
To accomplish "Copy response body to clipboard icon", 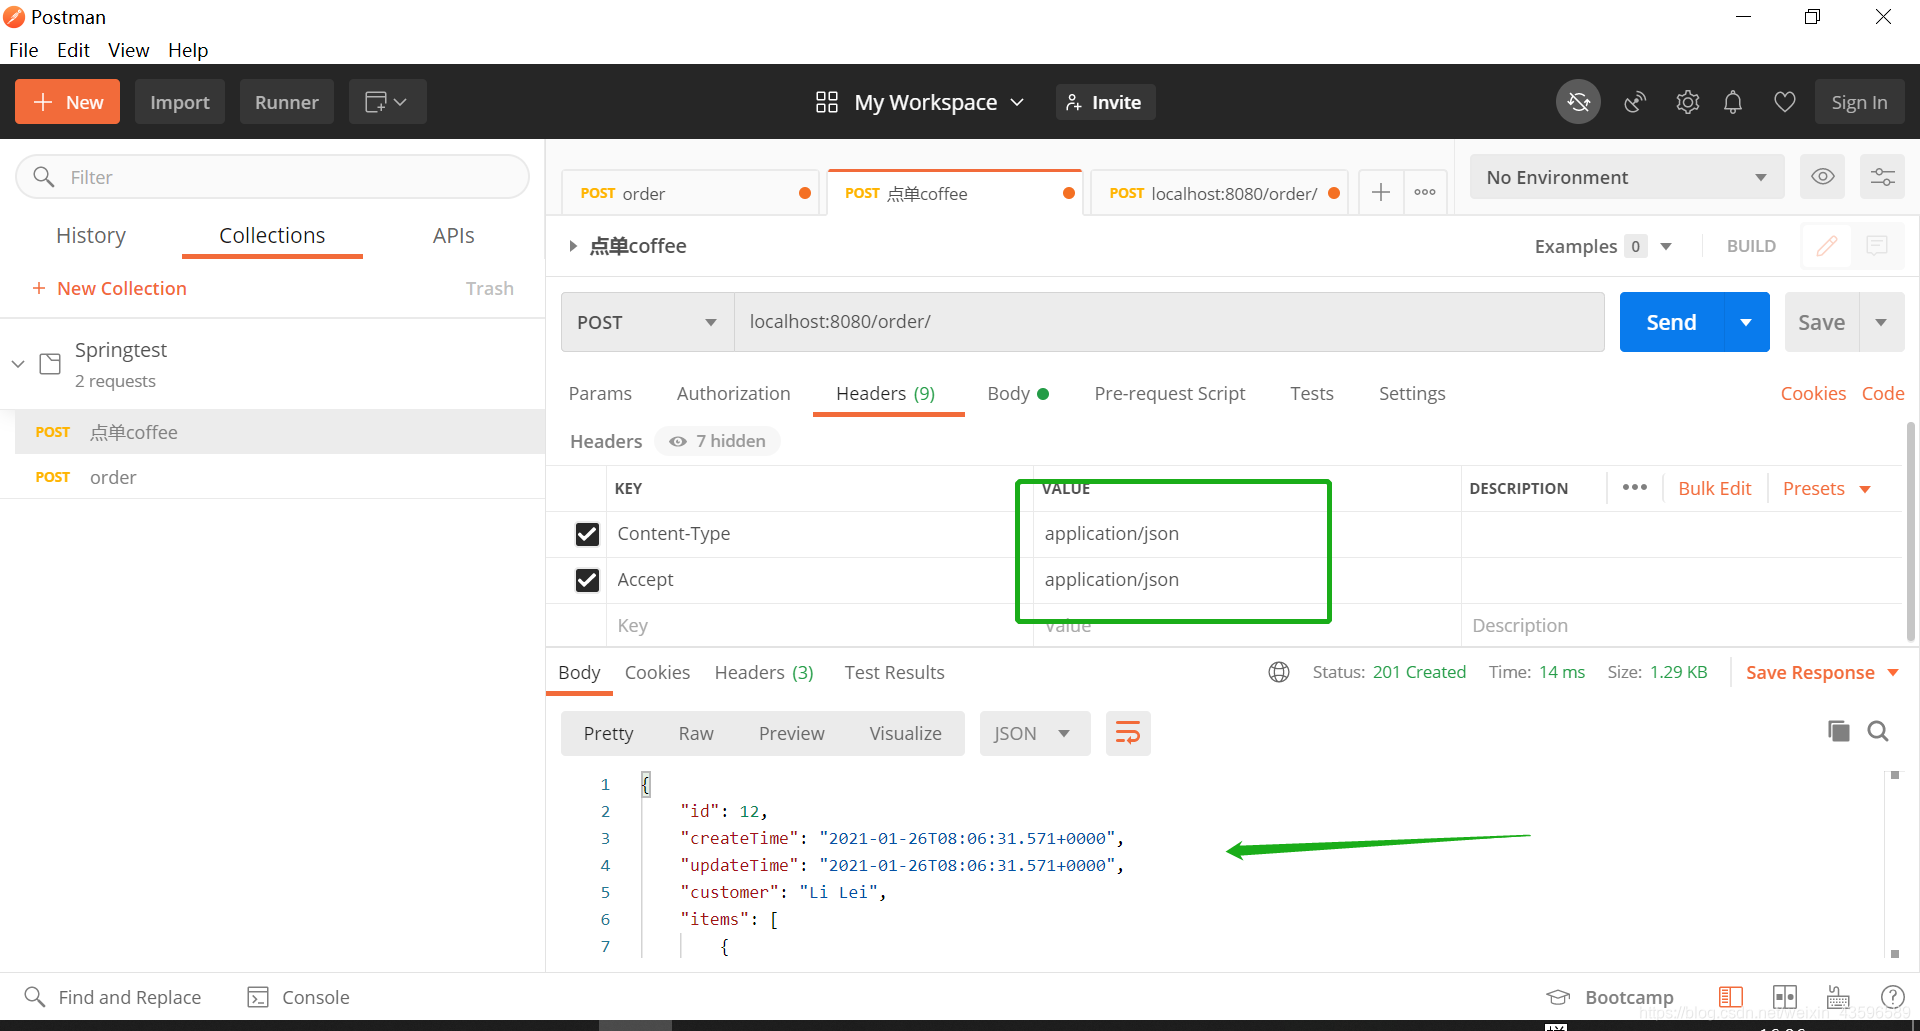I will [x=1838, y=731].
